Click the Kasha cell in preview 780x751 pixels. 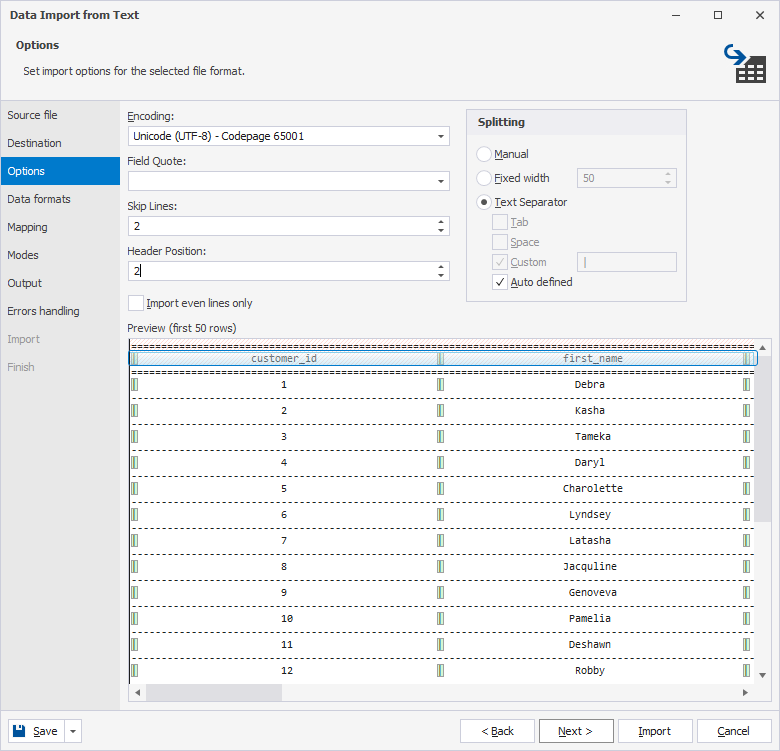point(589,410)
